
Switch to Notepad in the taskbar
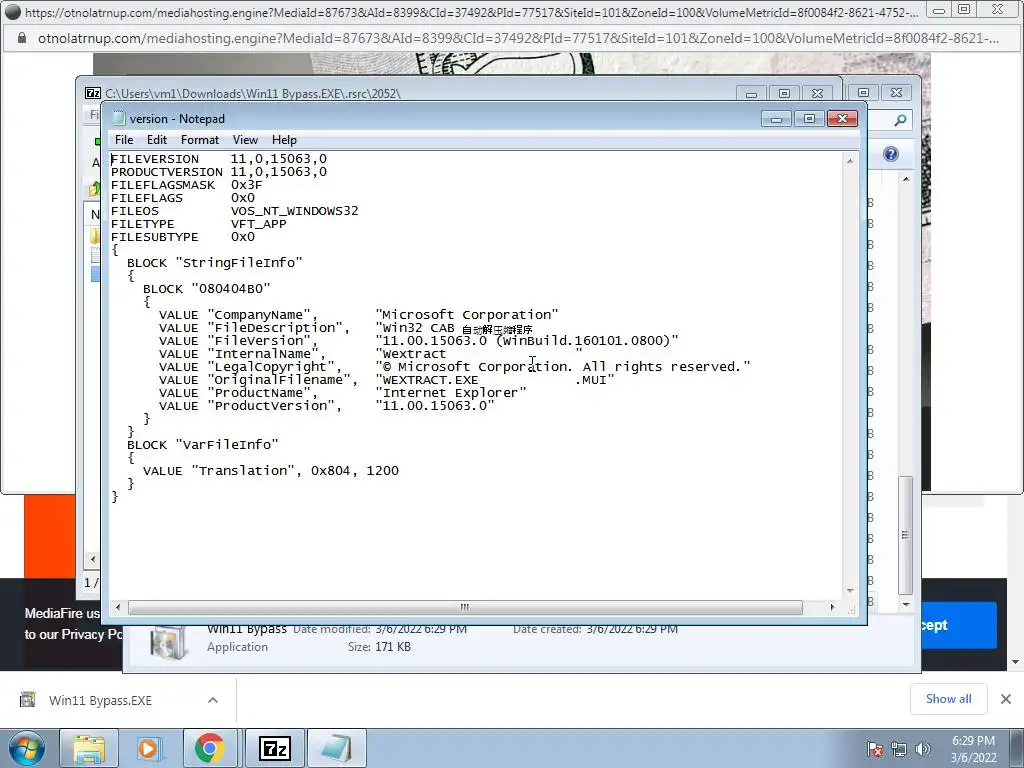(x=336, y=748)
